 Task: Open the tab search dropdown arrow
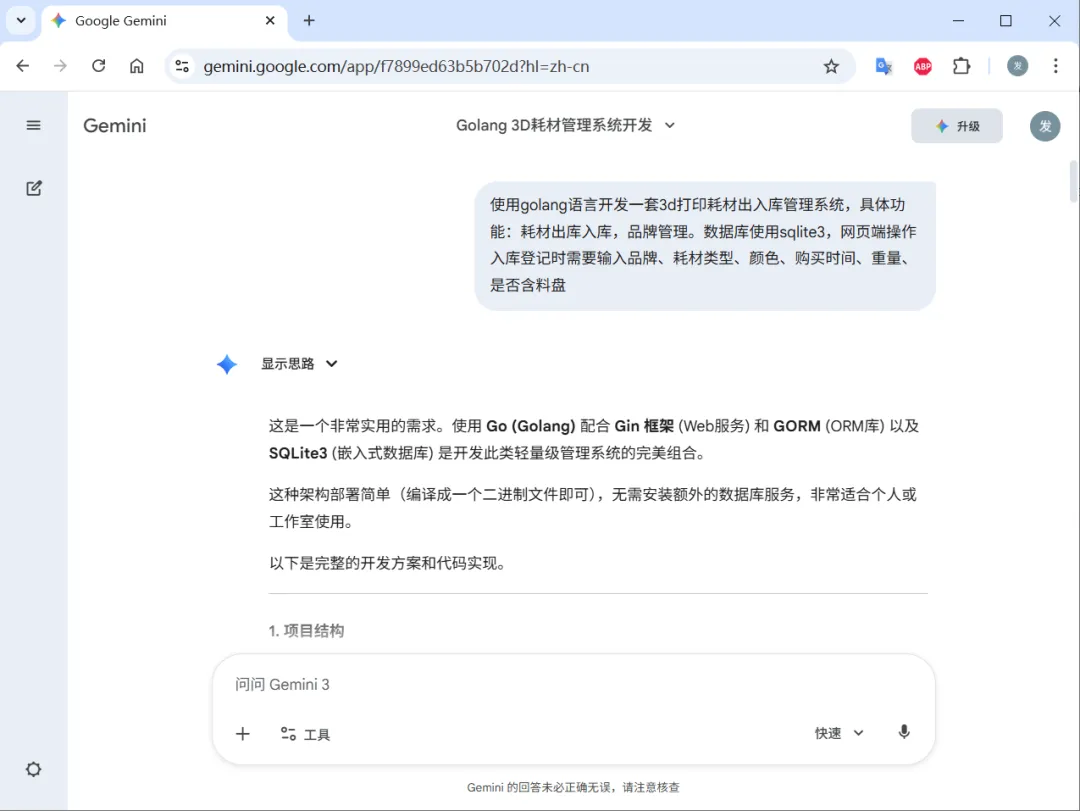coord(21,21)
